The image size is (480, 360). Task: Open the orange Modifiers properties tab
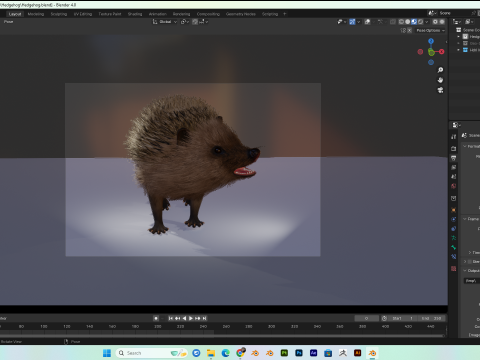pyautogui.click(x=454, y=210)
